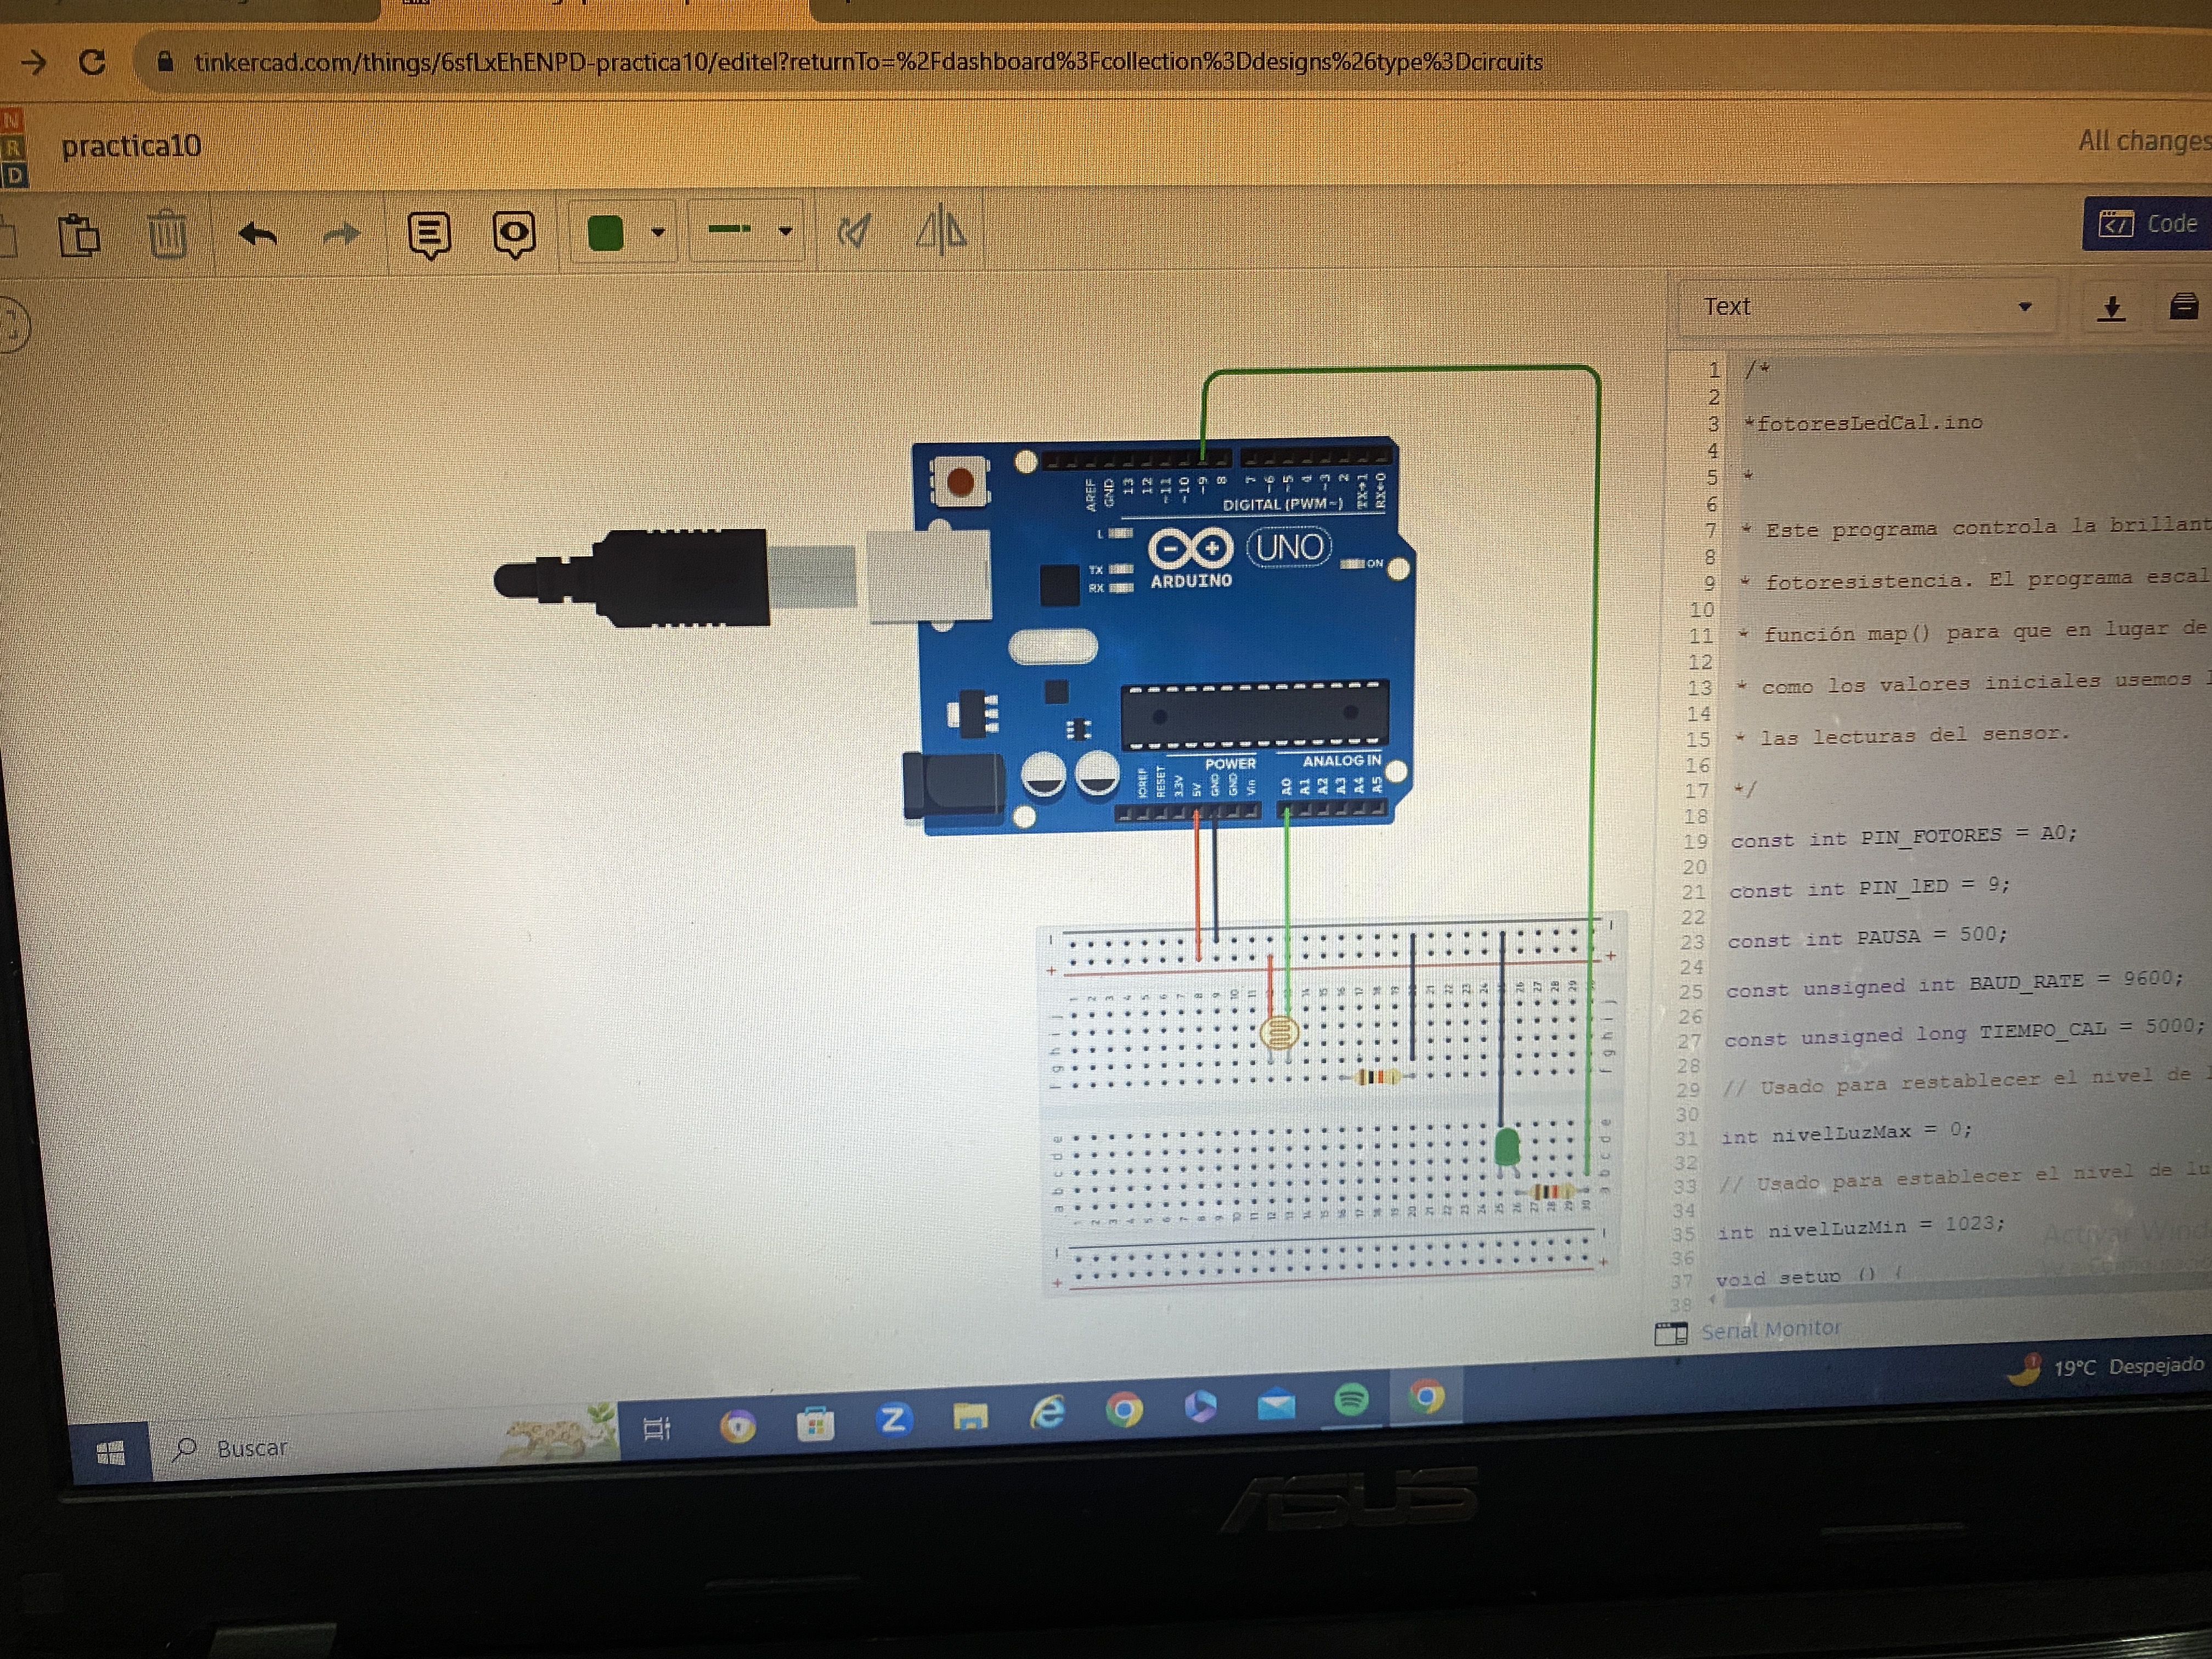Click the Delete trash can icon
This screenshot has width=2212, height=1659.
167,235
